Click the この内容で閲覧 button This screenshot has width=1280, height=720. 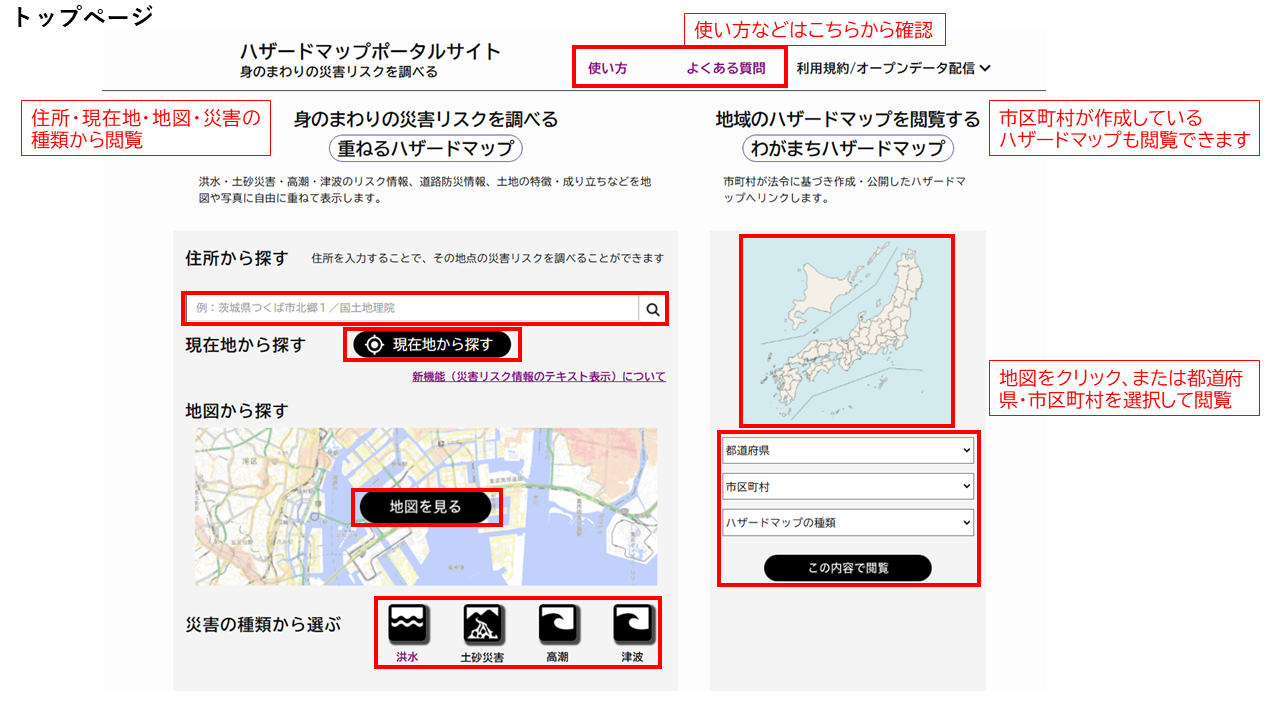(847, 568)
